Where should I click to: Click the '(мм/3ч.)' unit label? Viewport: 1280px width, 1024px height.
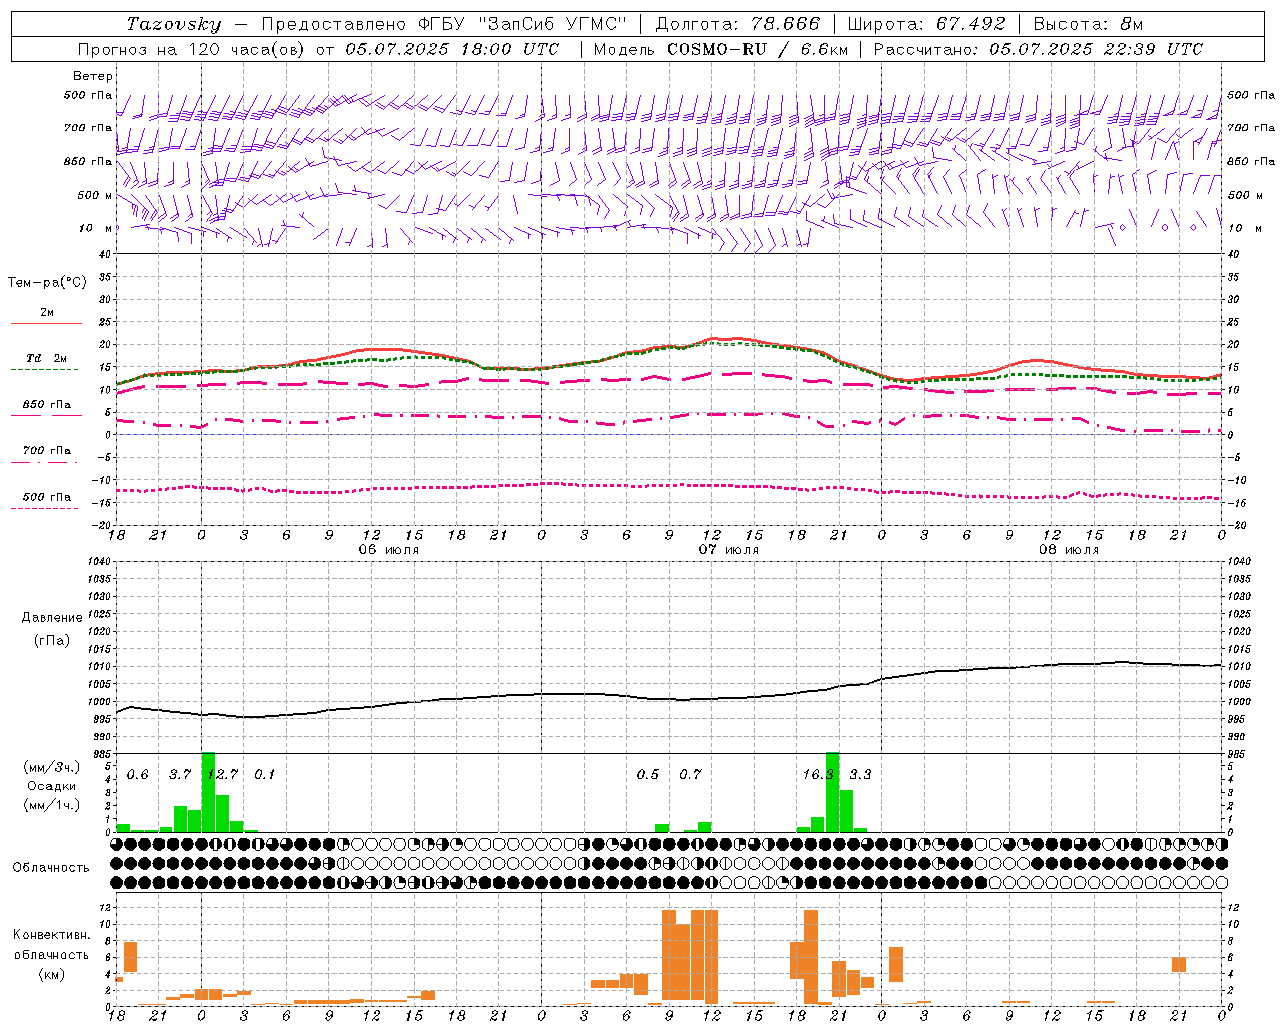coord(52,767)
